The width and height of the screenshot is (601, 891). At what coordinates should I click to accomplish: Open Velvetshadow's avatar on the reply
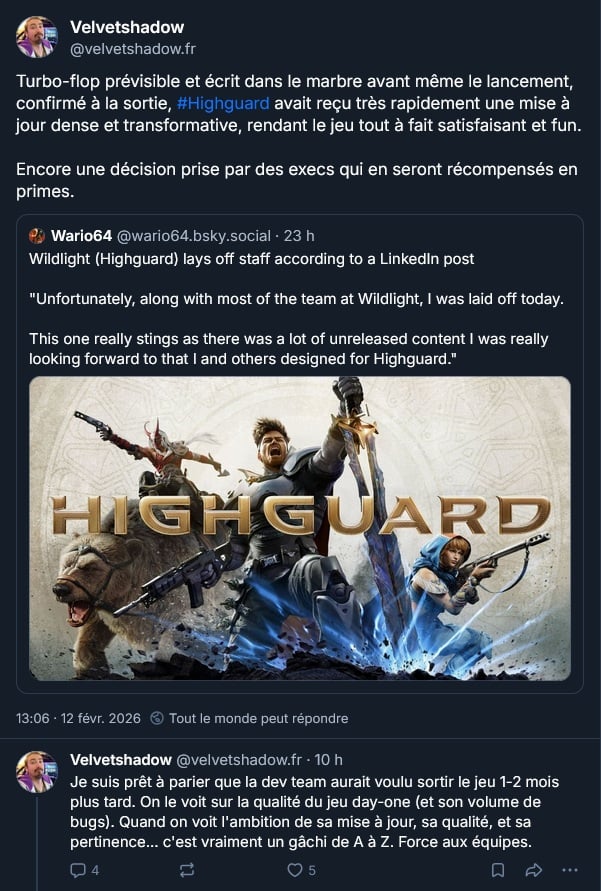(x=36, y=771)
